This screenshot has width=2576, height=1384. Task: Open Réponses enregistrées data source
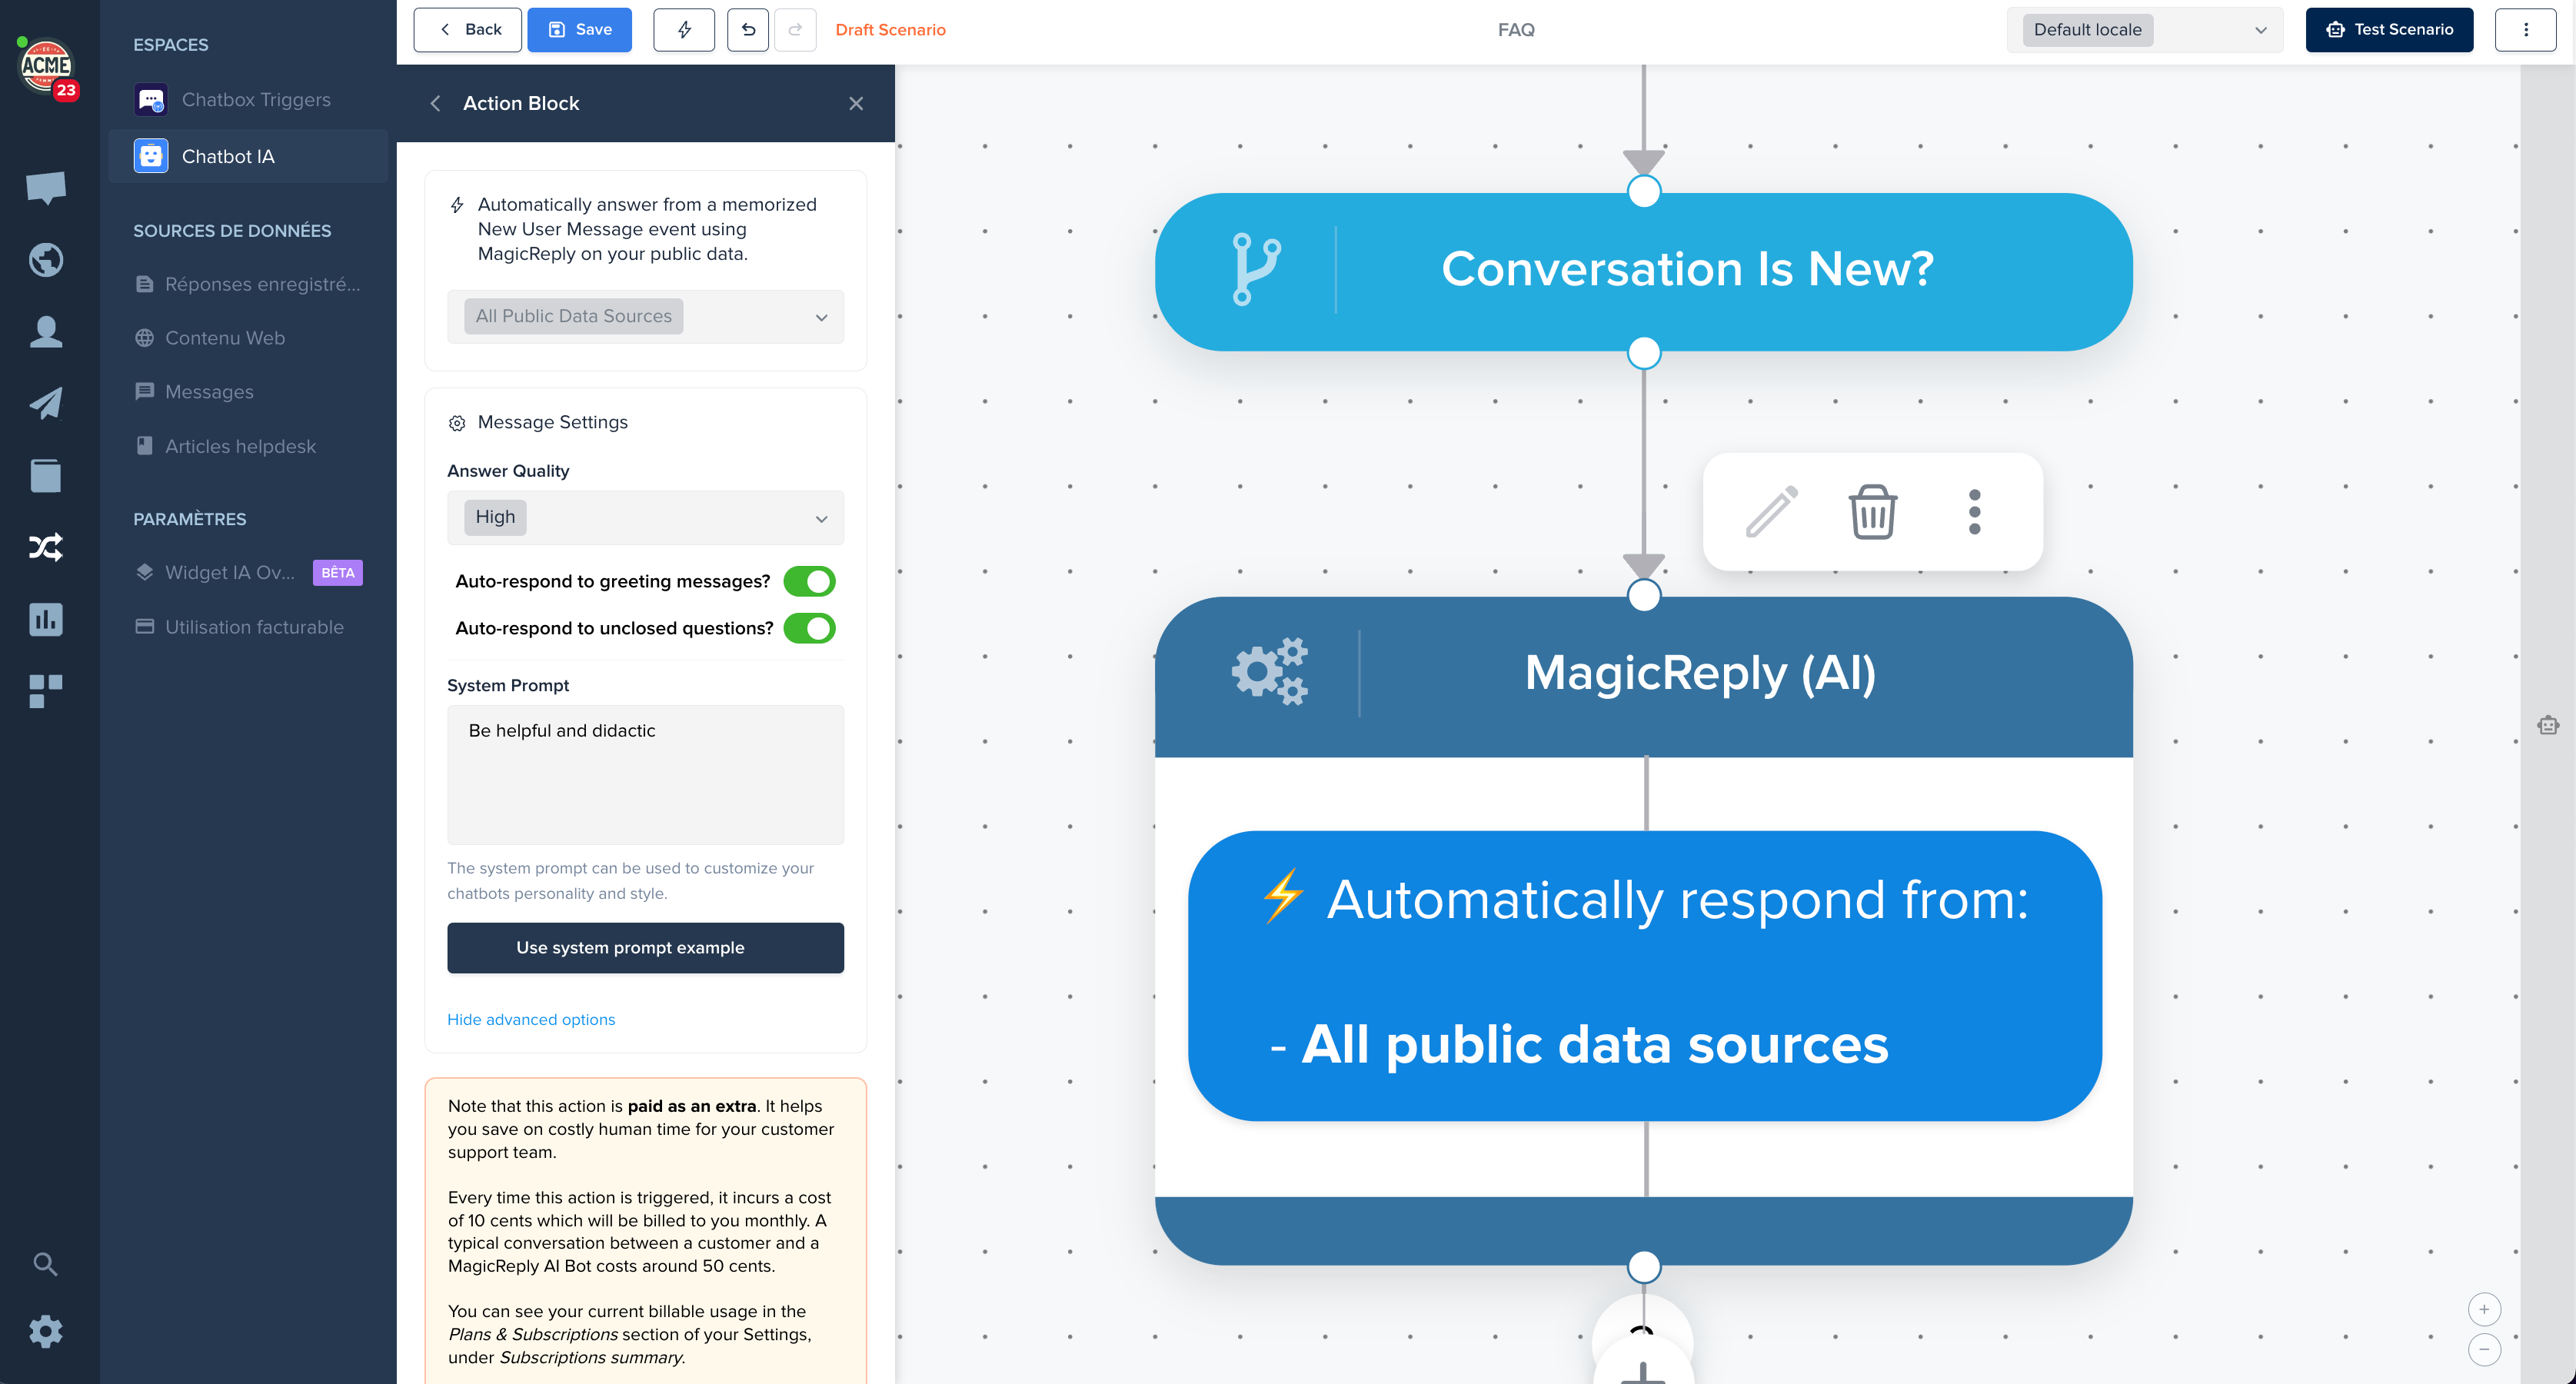click(x=248, y=284)
